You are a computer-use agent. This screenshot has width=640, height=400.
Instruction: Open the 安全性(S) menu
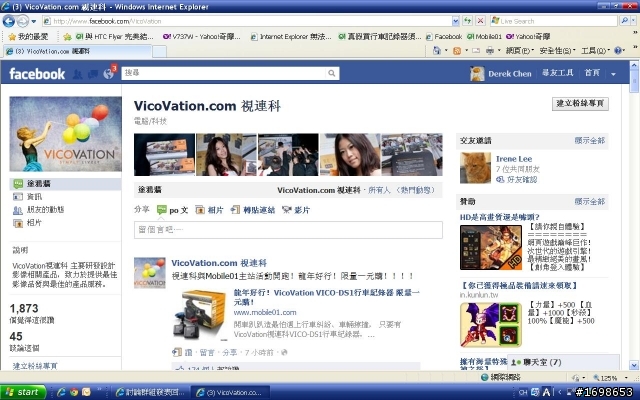tap(557, 51)
